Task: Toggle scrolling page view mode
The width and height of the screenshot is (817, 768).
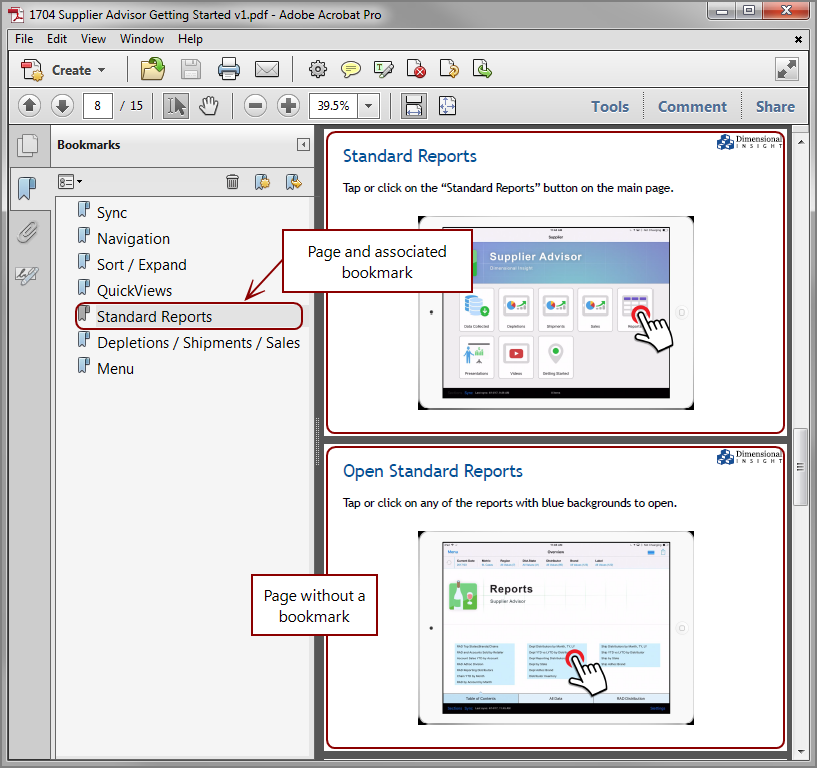Action: (413, 105)
